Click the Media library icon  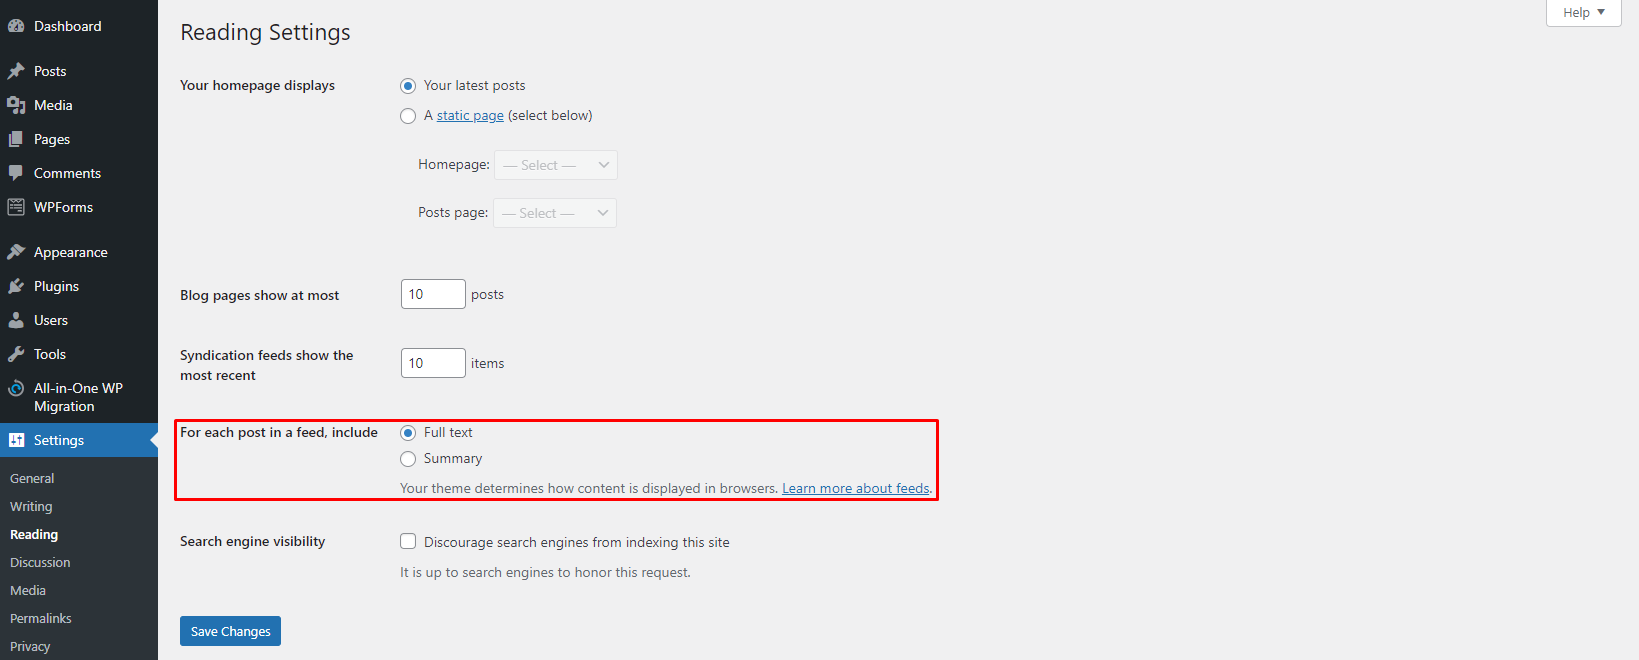(x=16, y=105)
